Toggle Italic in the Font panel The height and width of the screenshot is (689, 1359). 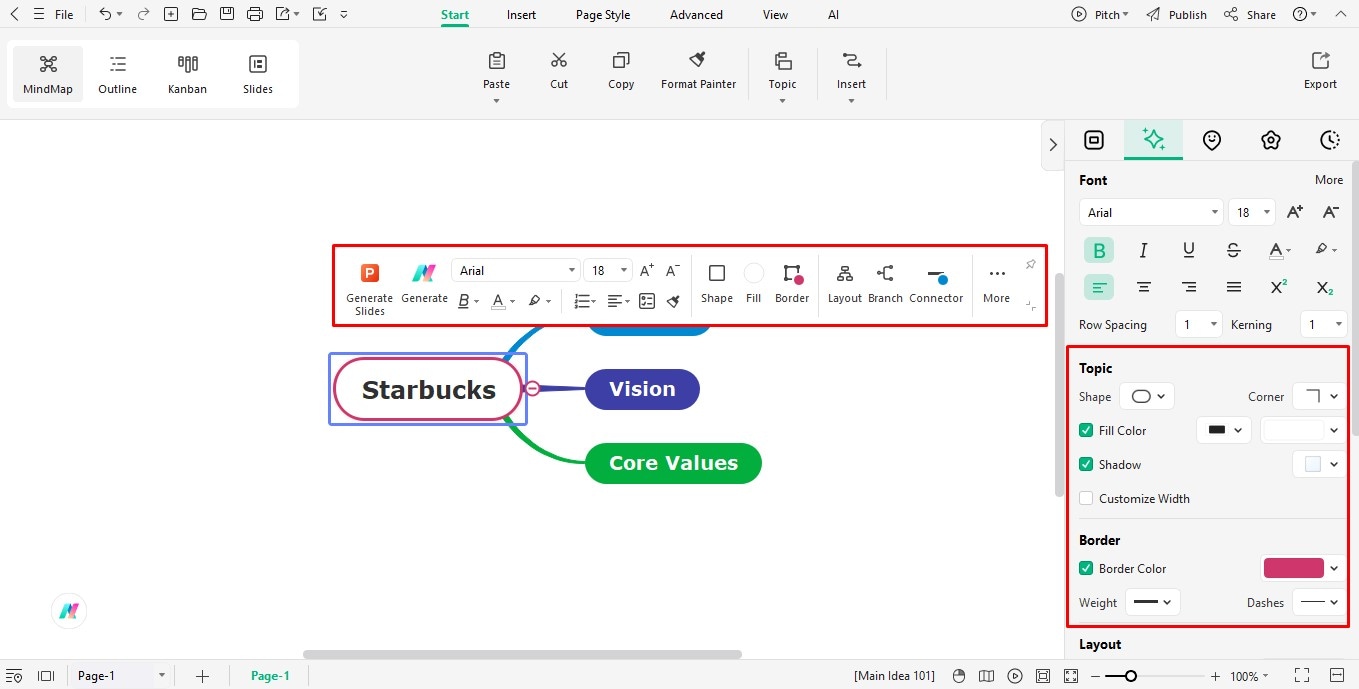click(x=1144, y=250)
